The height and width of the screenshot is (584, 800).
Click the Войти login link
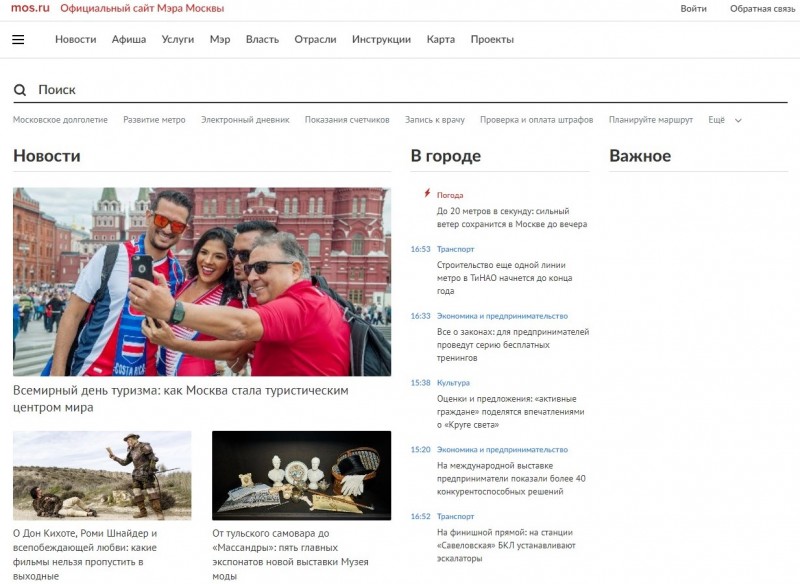693,9
